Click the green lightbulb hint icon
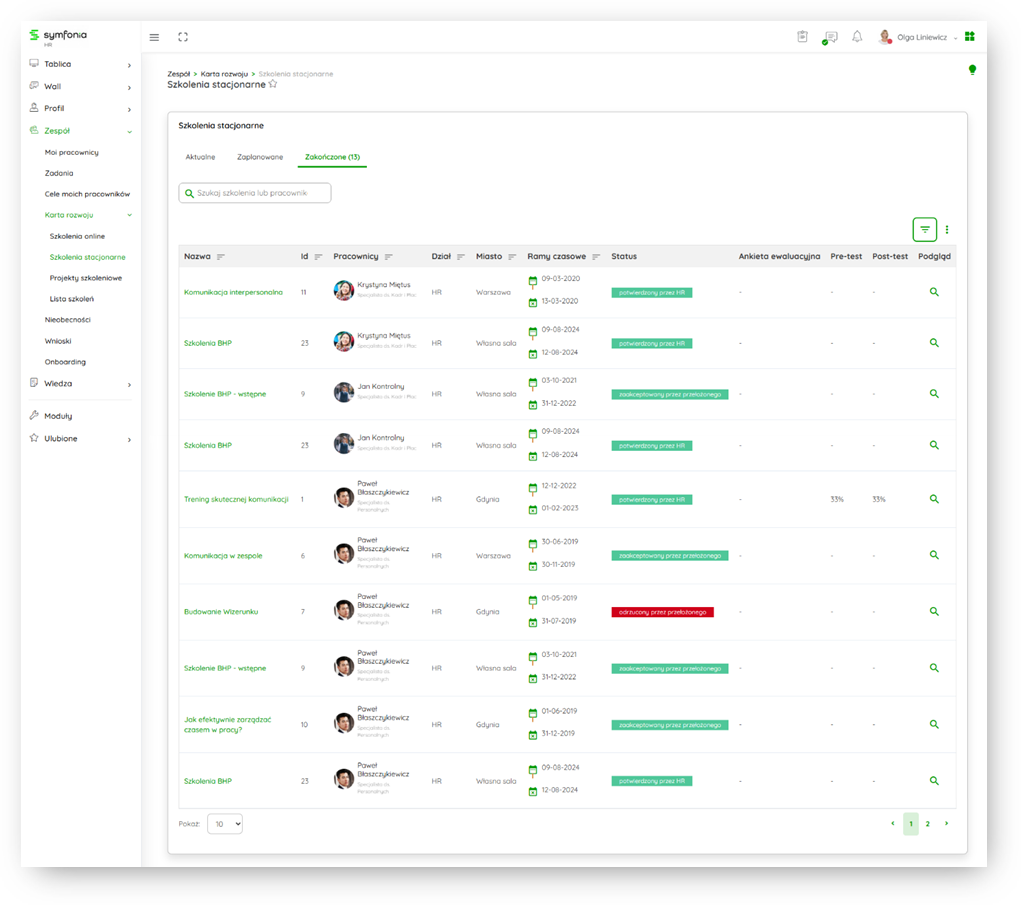Viewport: 1021px width, 905px height. (972, 70)
